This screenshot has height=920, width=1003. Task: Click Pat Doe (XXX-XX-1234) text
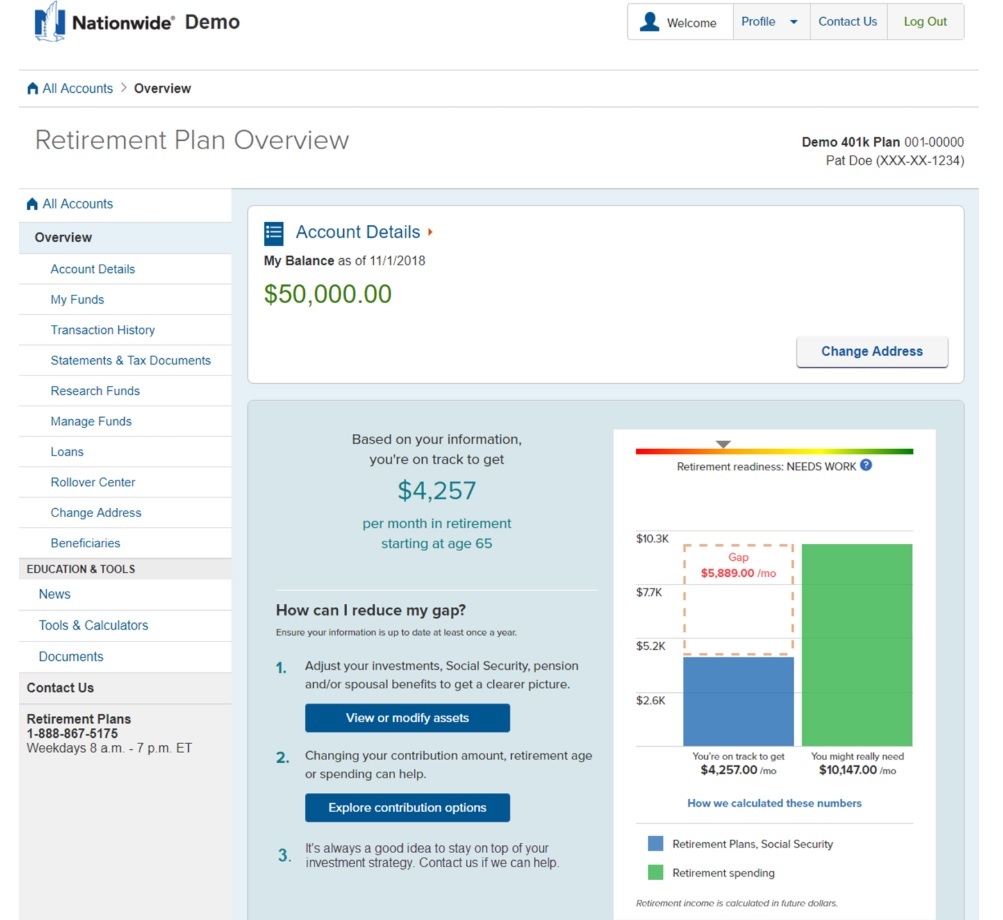click(x=895, y=161)
